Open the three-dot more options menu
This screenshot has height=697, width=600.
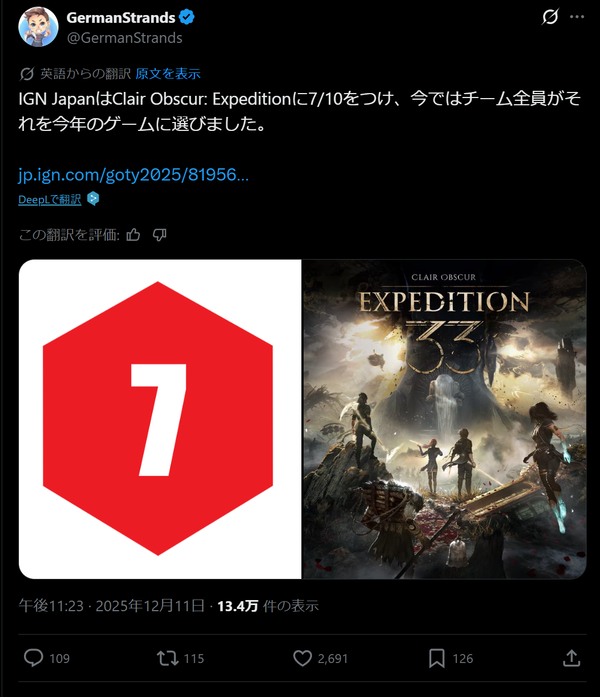click(x=577, y=17)
